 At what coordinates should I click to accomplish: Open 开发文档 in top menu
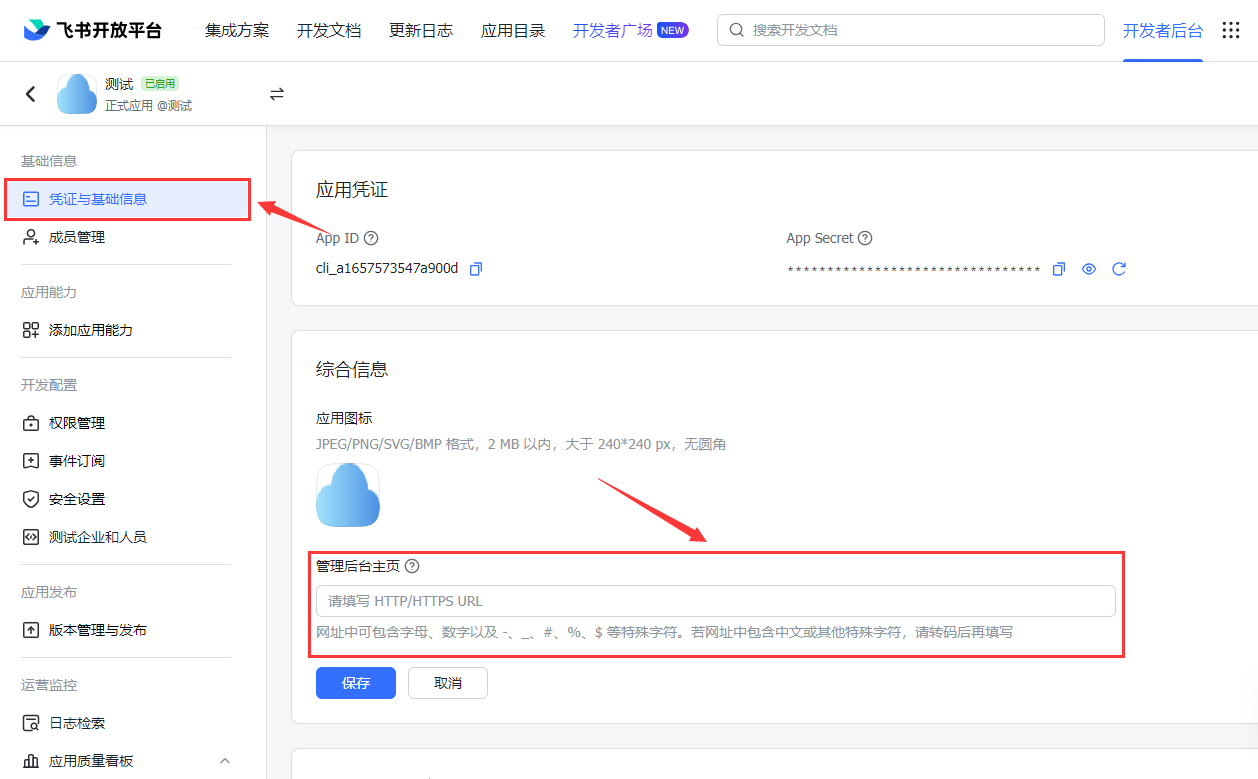[x=329, y=30]
